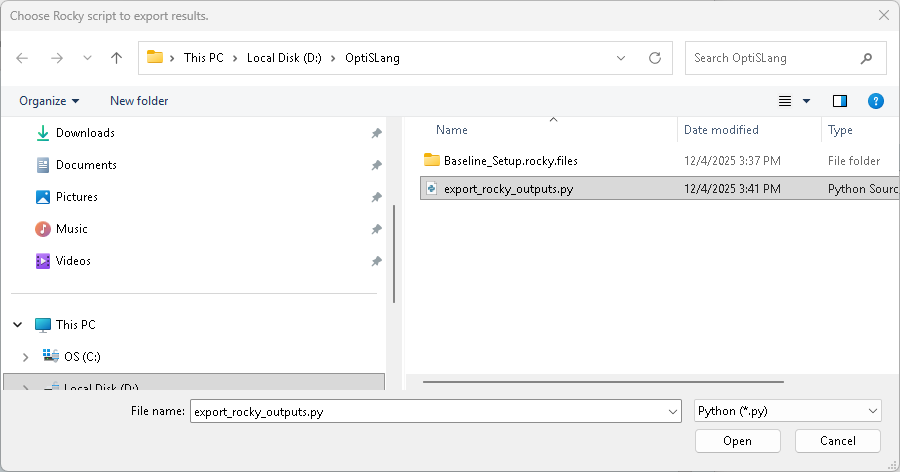
Task: Select 'OptiSLang' breadcrumb segment
Action: pyautogui.click(x=372, y=58)
